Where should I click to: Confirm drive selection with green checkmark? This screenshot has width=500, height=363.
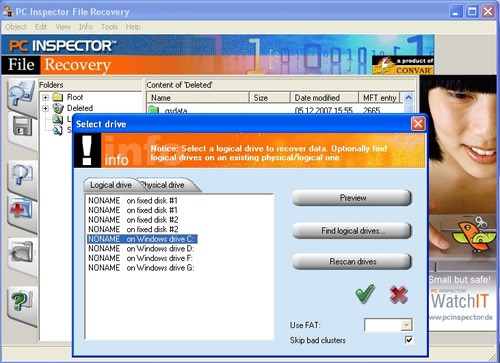(x=365, y=294)
